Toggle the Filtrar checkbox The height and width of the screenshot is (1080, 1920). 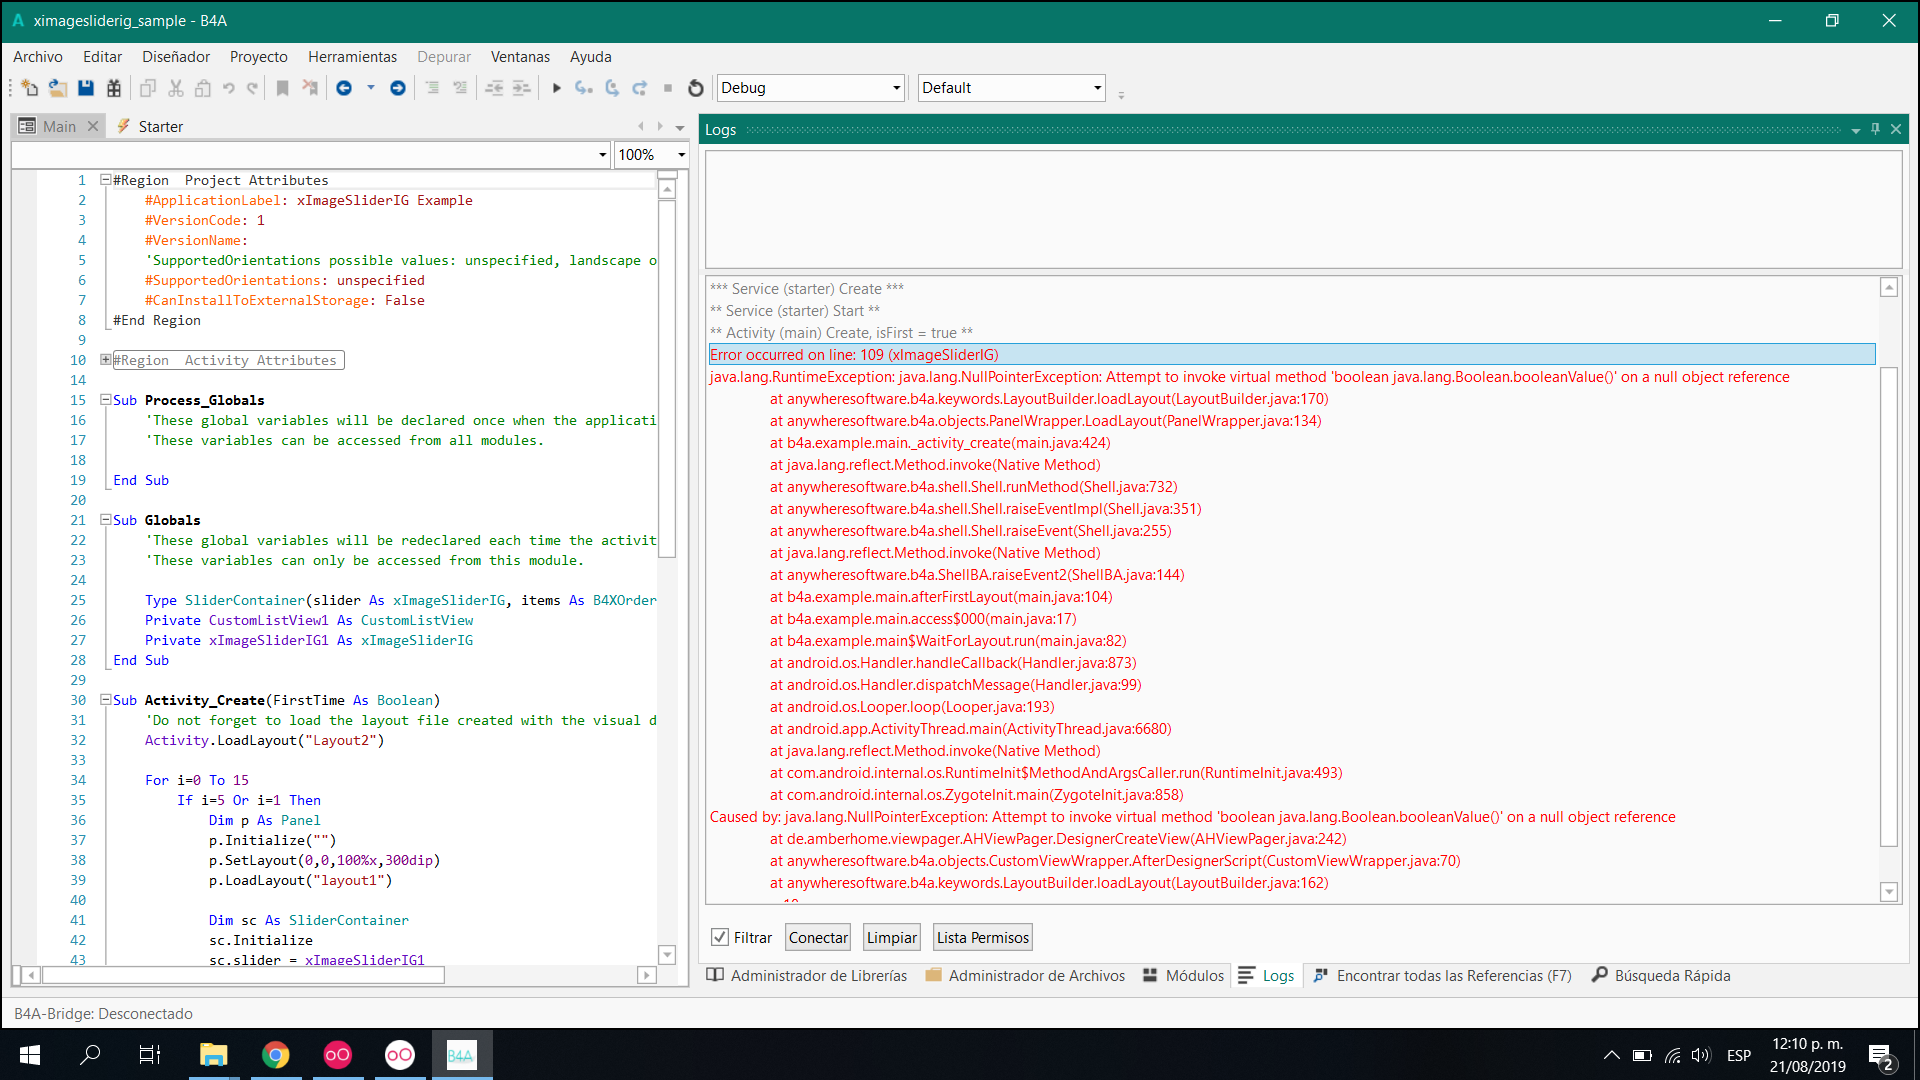point(720,937)
